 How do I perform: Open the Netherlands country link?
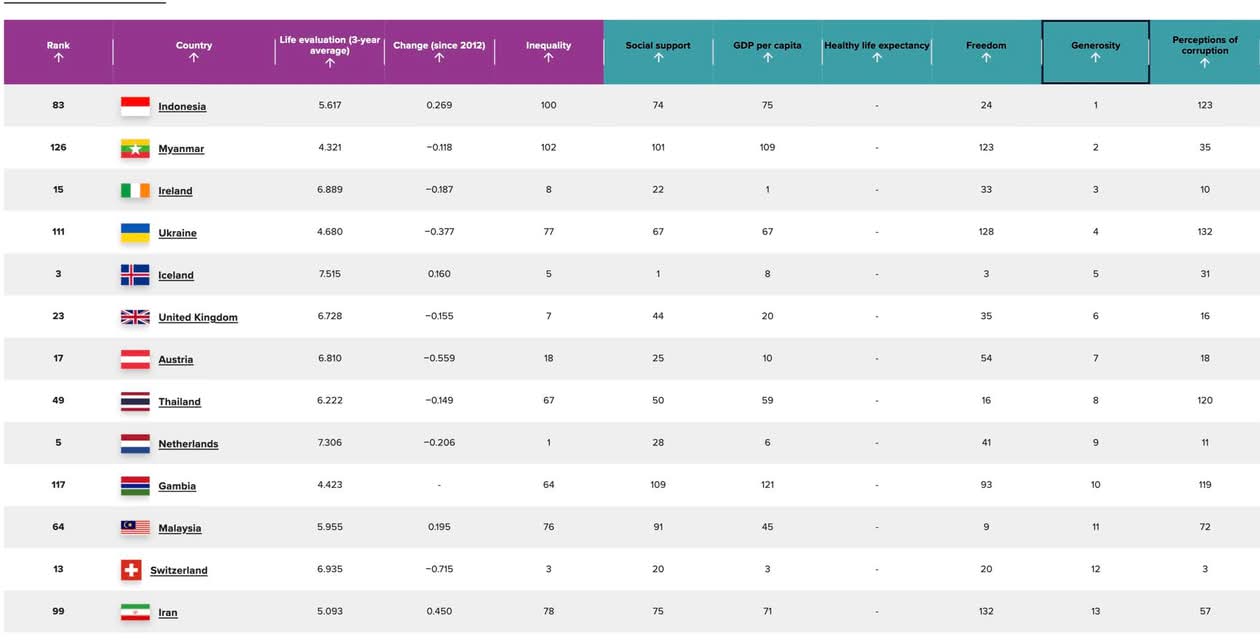[188, 444]
